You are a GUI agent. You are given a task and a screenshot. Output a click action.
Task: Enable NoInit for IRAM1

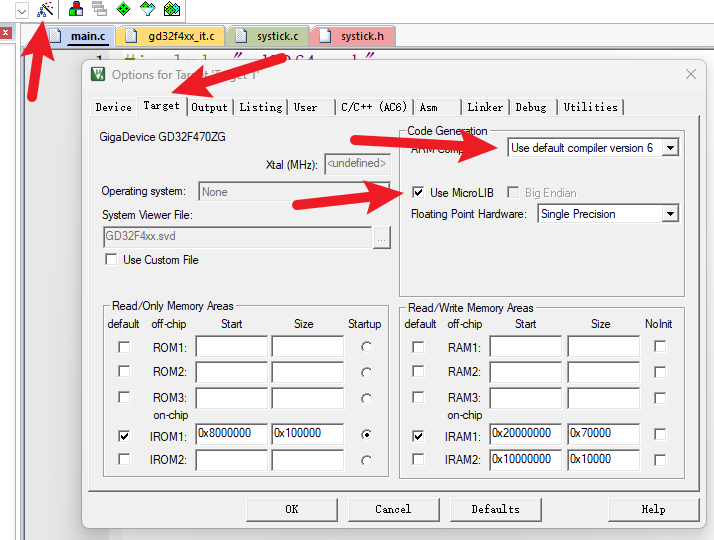point(660,434)
